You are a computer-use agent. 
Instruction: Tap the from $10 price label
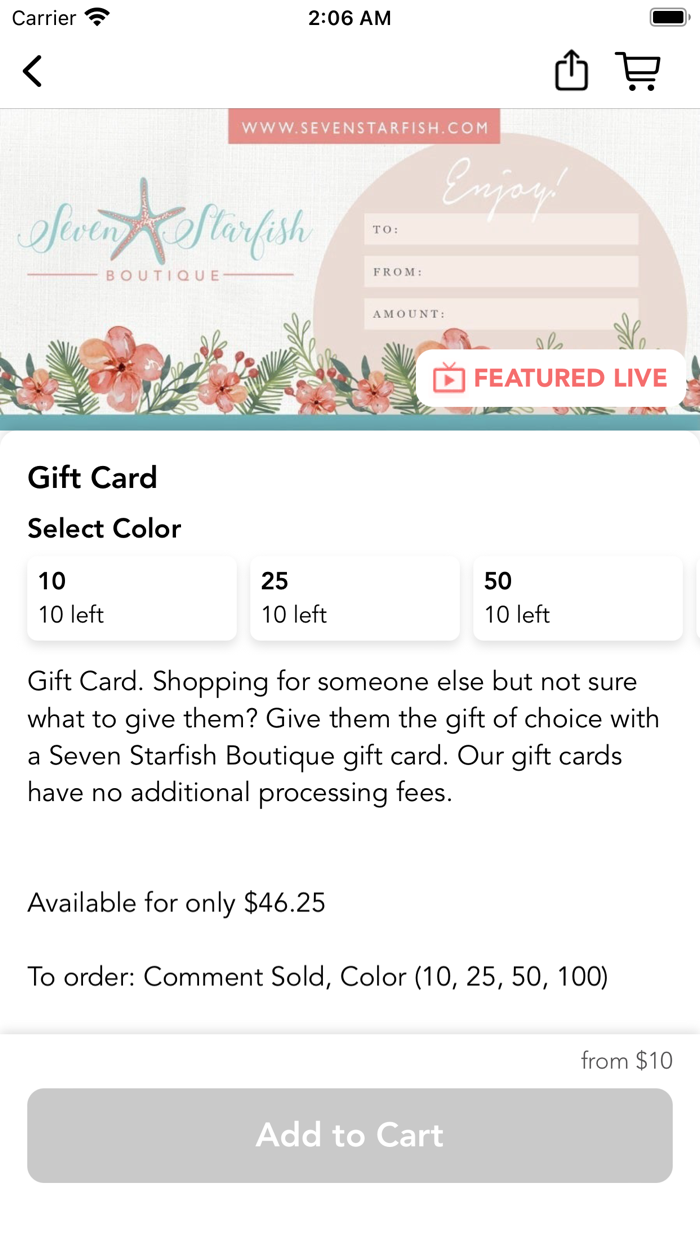627,1061
